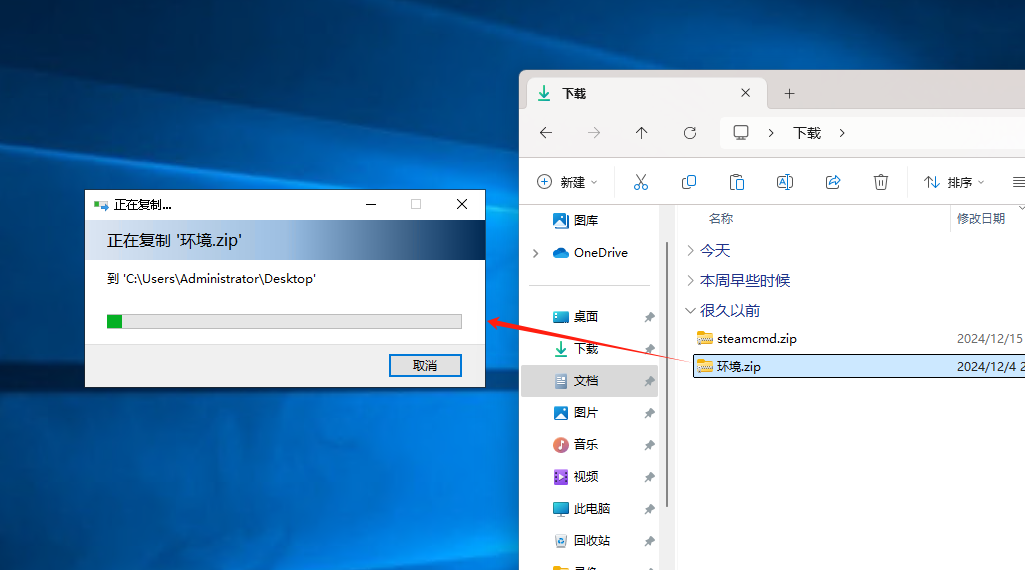The width and height of the screenshot is (1025, 570).
Task: Click the Paste toolbar icon
Action: point(737,182)
